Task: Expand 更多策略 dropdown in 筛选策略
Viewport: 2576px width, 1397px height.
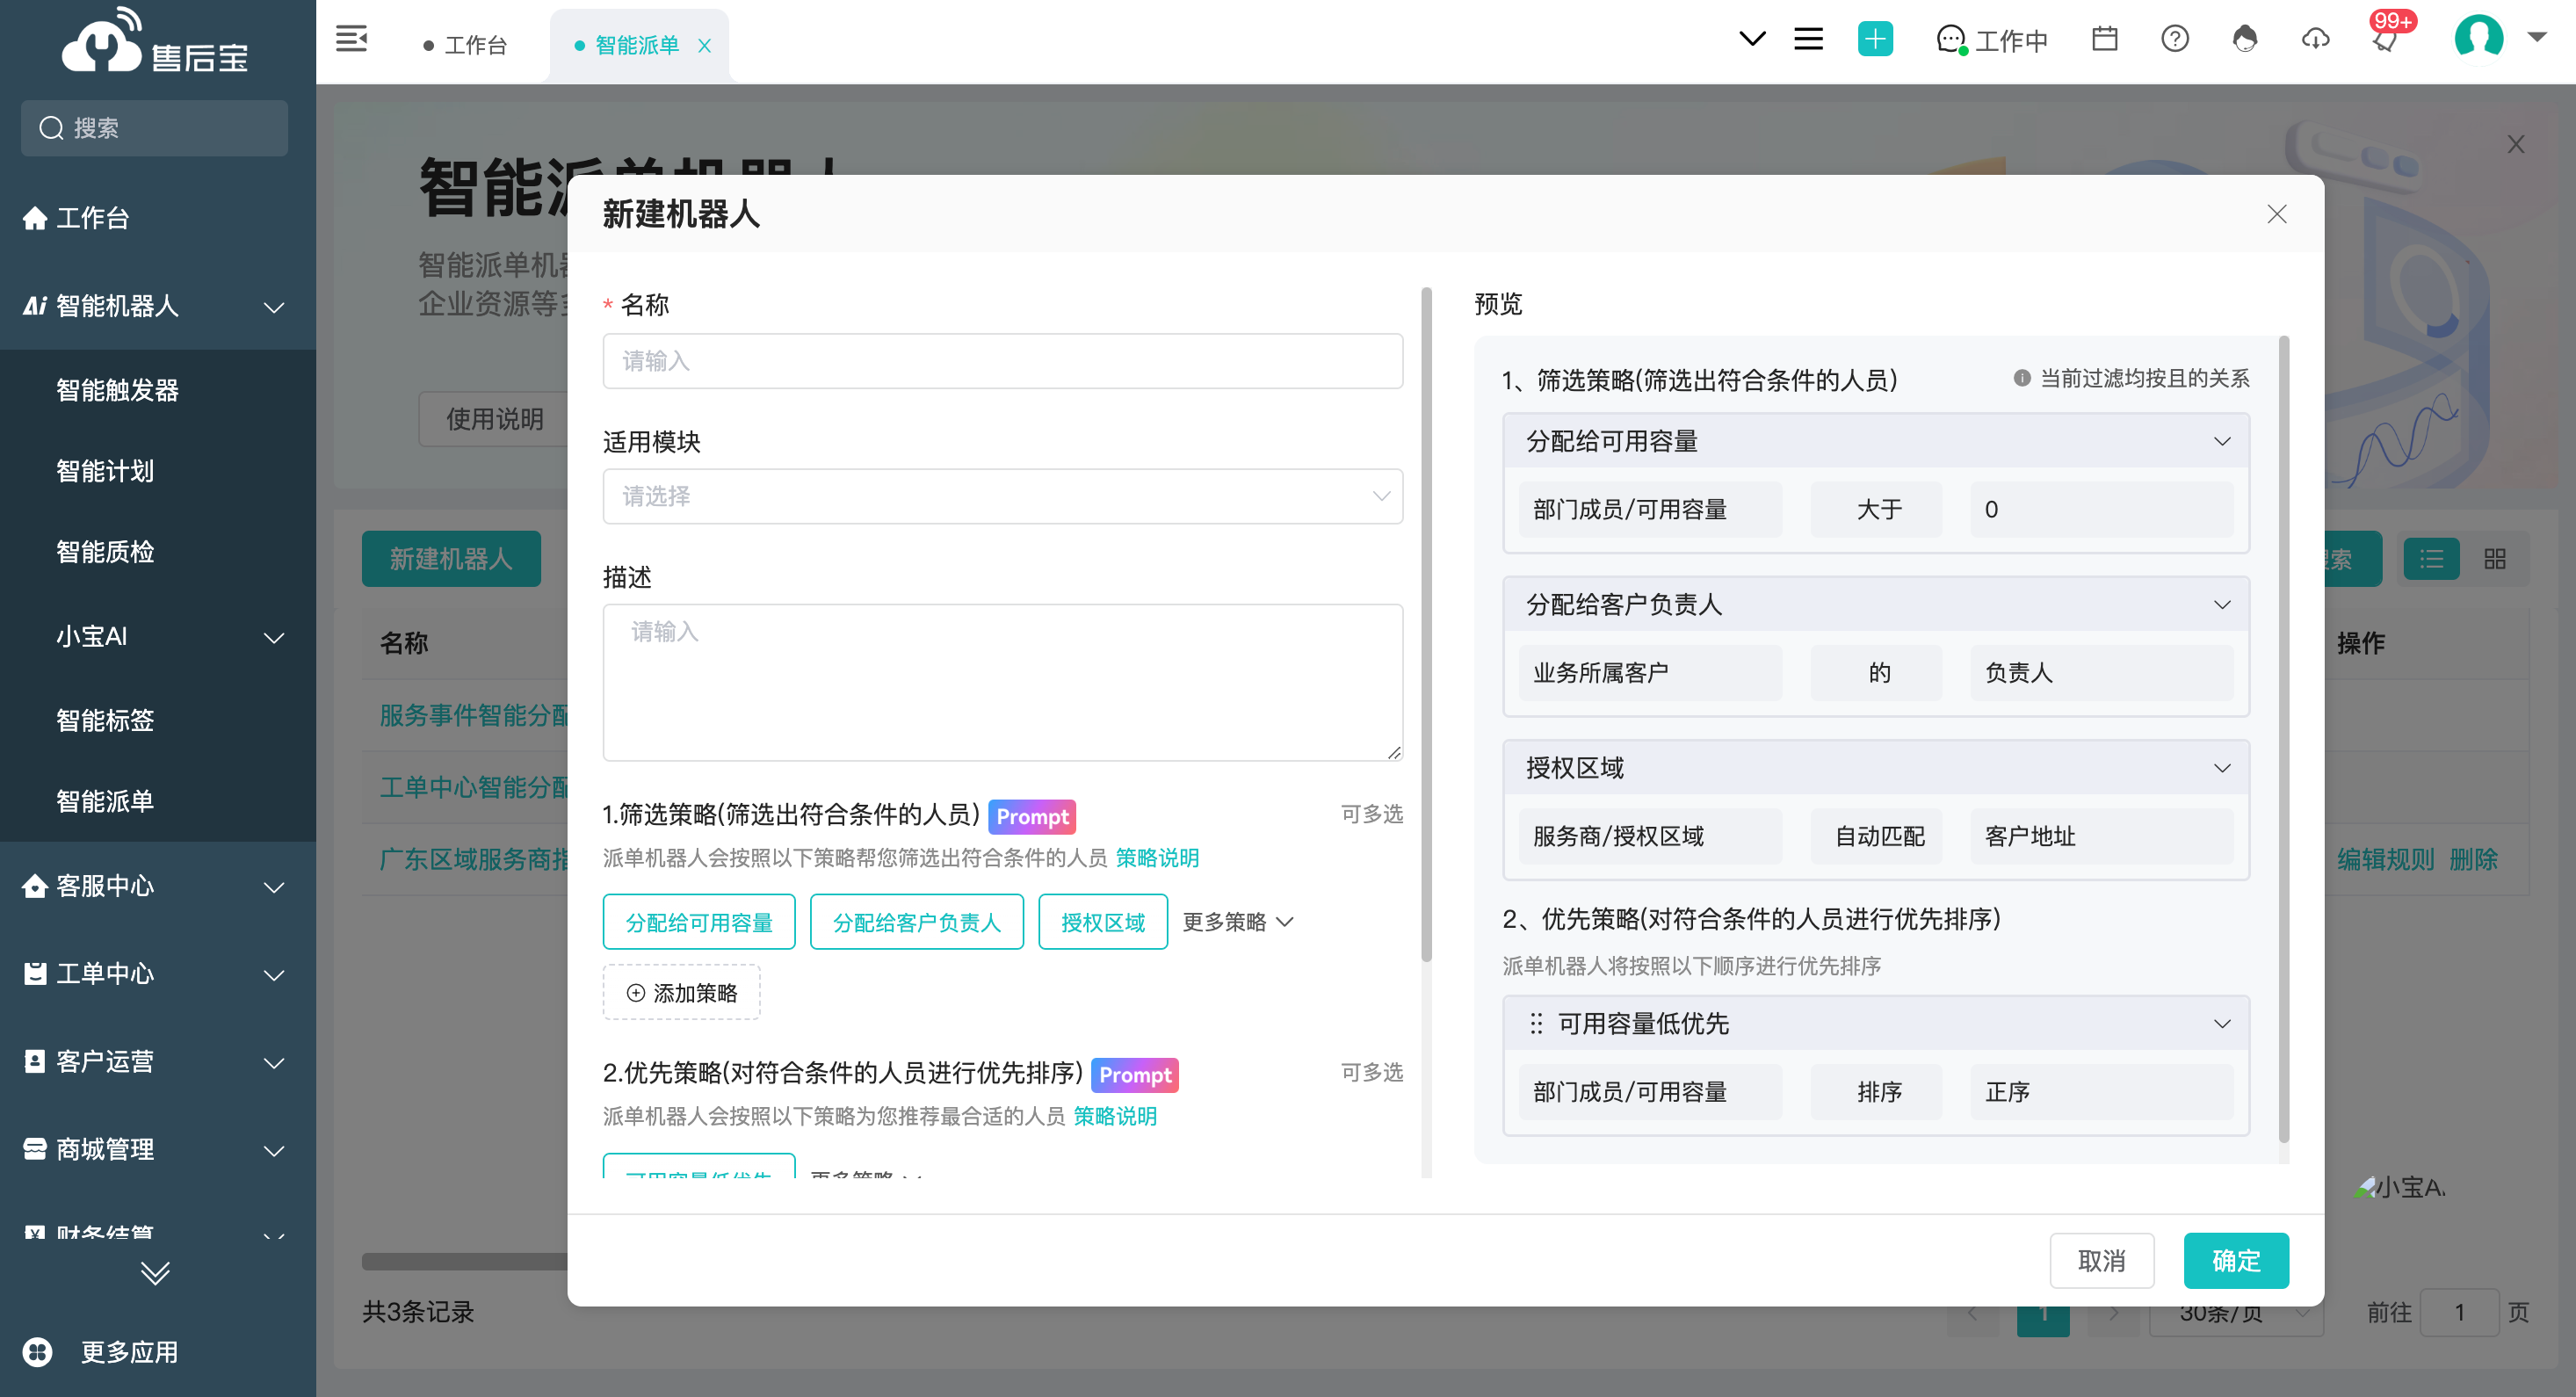Action: point(1238,922)
